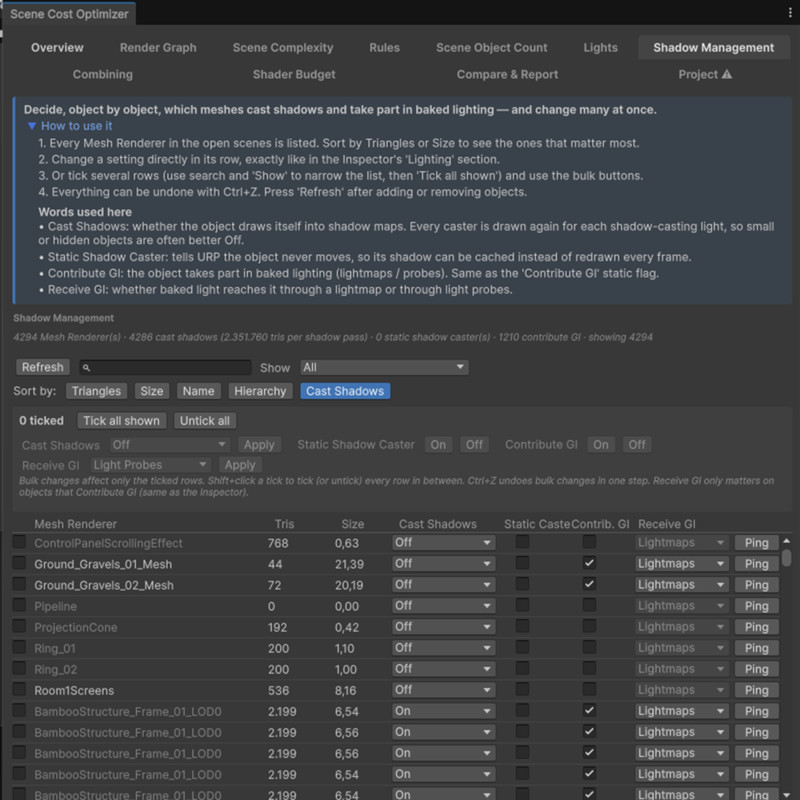Sort the list by Hierarchy
The height and width of the screenshot is (800, 800).
pos(260,391)
